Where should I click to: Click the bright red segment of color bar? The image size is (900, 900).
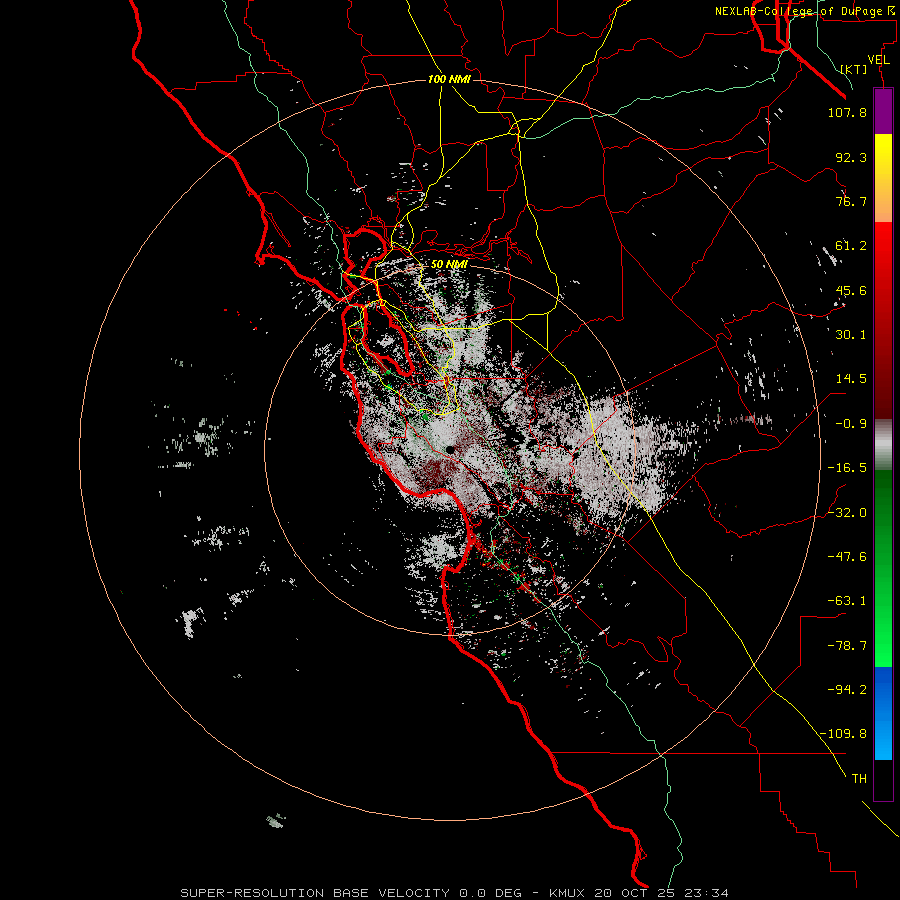pyautogui.click(x=883, y=253)
